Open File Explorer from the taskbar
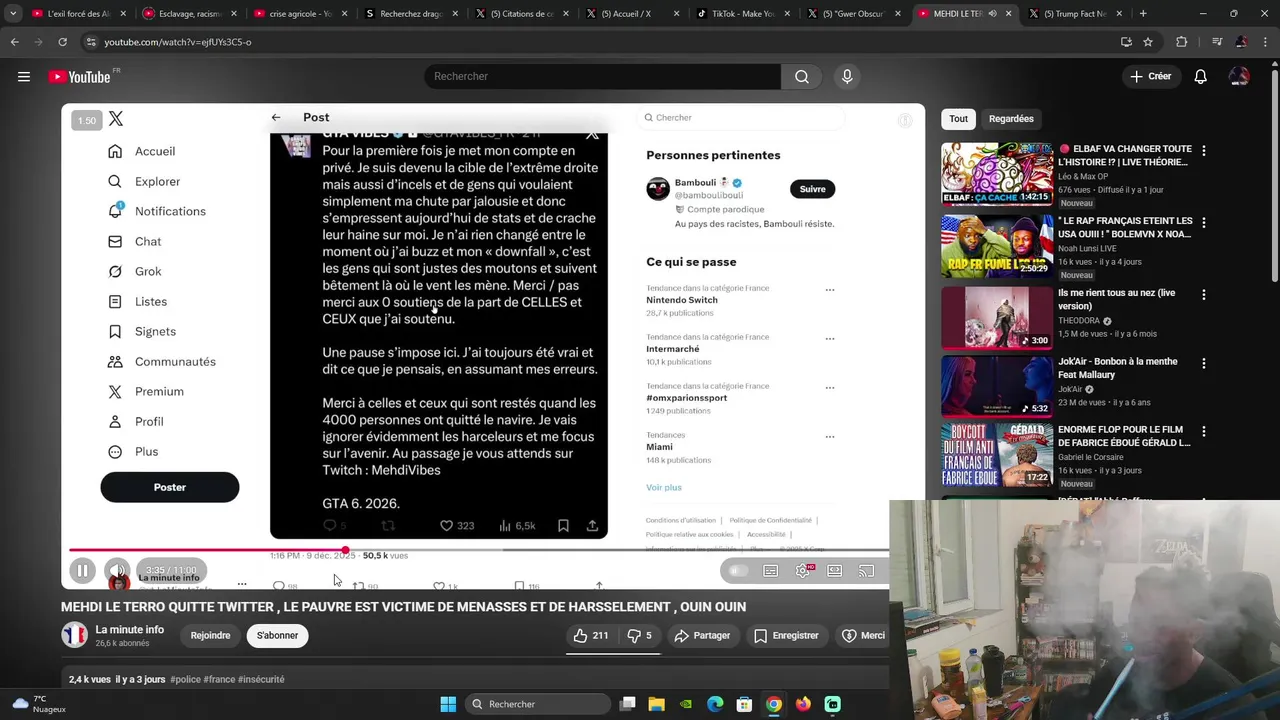 [656, 704]
